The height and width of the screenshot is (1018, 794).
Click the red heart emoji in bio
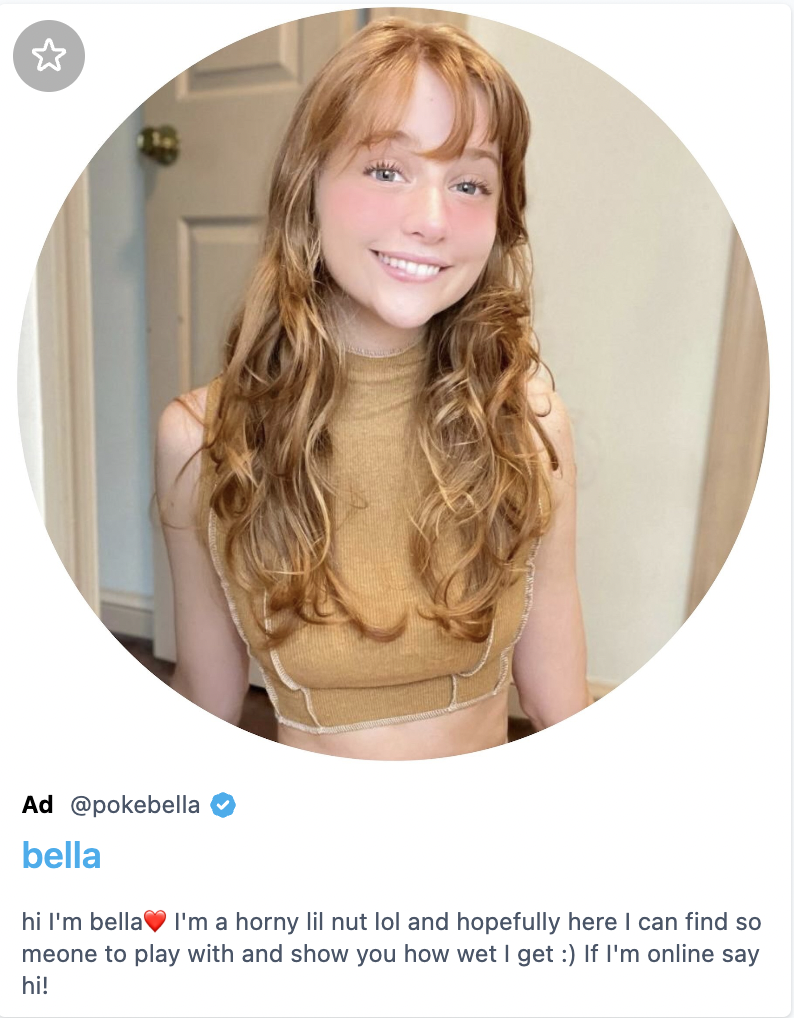tap(155, 921)
